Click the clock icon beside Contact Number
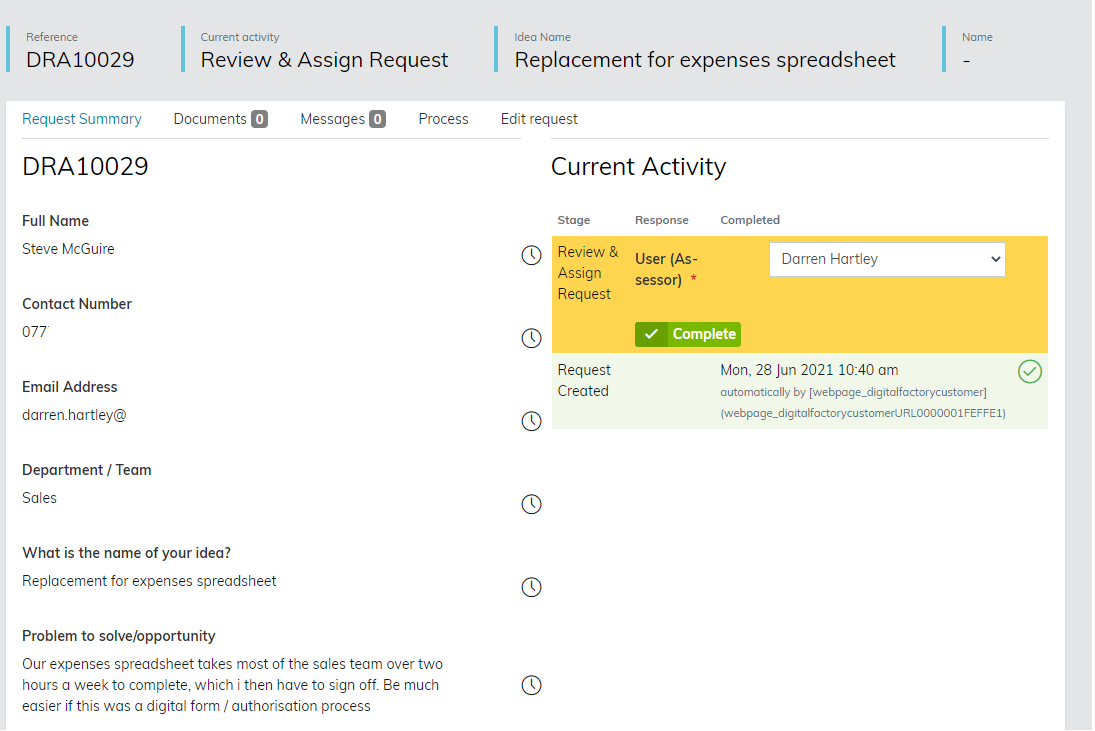Image resolution: width=1095 pixels, height=731 pixels. 532,339
